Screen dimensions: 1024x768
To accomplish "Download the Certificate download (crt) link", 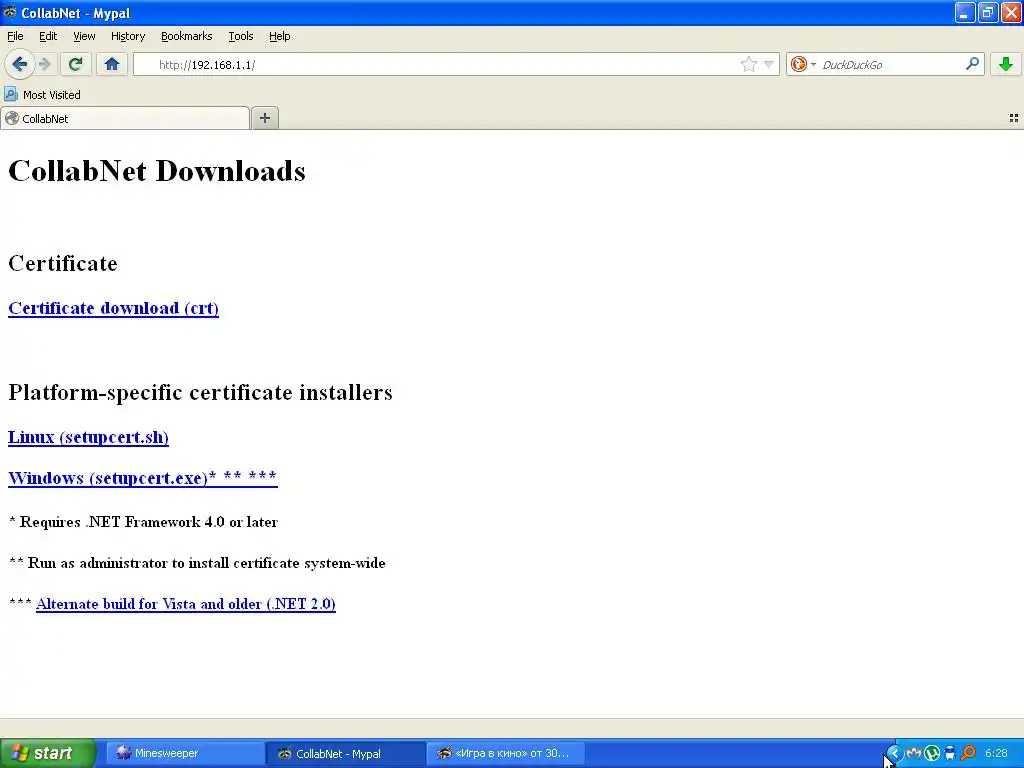I will [x=113, y=308].
